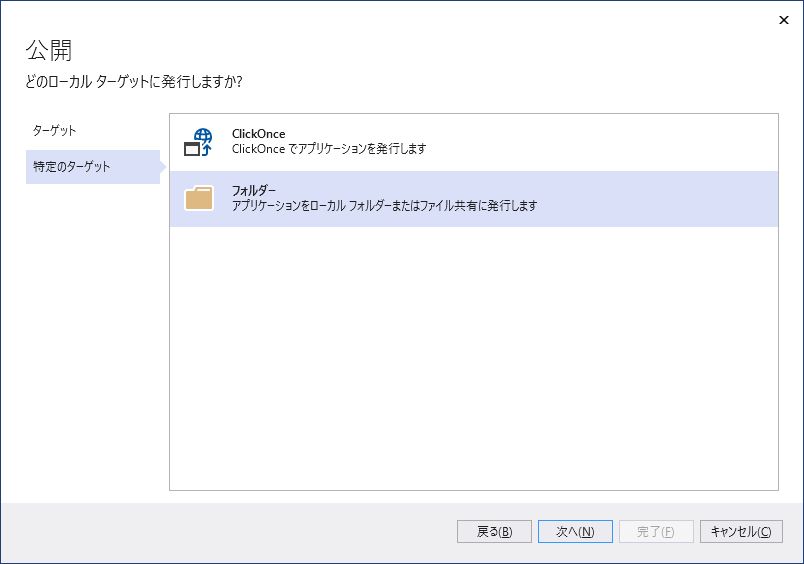Image resolution: width=804 pixels, height=564 pixels.
Task: Click the フォルダー description about local folders
Action: [x=385, y=206]
